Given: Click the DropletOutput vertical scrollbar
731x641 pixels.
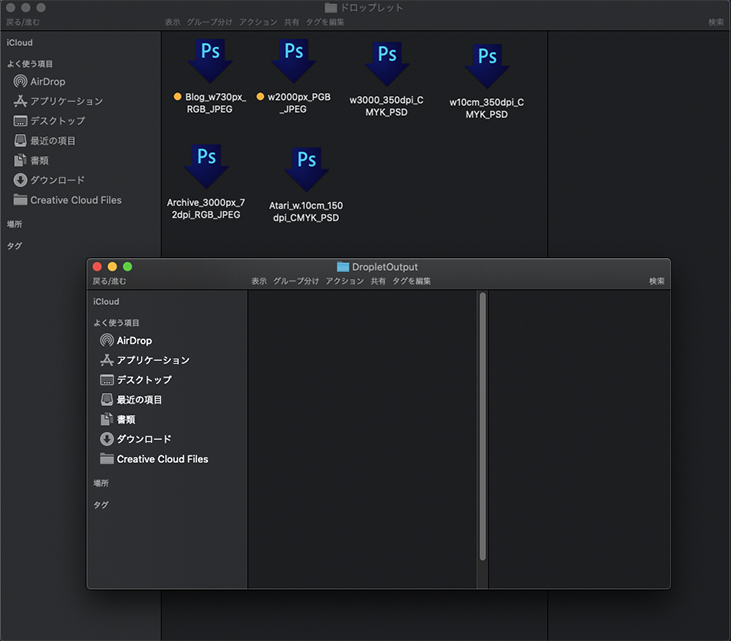Looking at the screenshot, I should click(483, 426).
